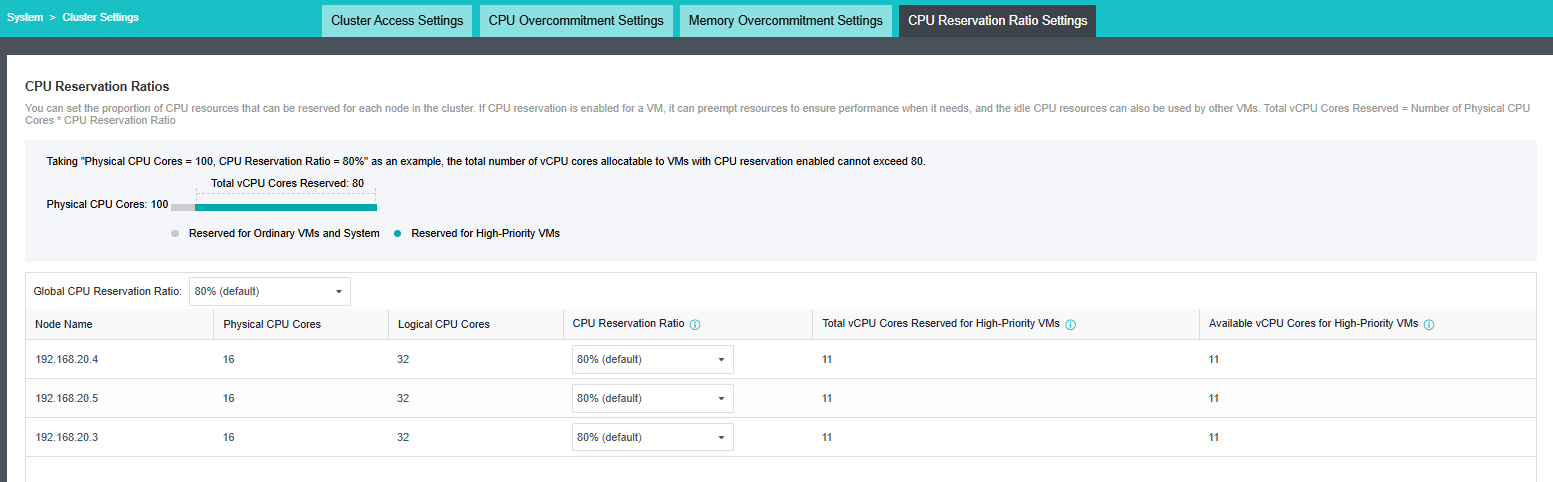The height and width of the screenshot is (482, 1553).
Task: Select the CPU Reservation Ratio Settings tab
Action: point(997,21)
